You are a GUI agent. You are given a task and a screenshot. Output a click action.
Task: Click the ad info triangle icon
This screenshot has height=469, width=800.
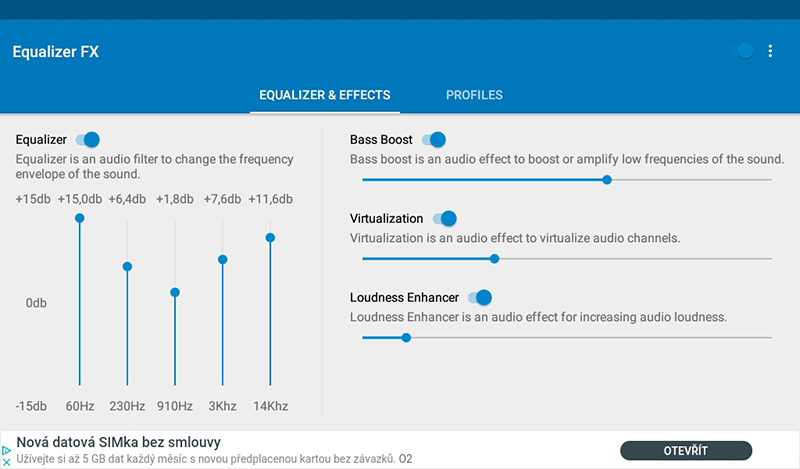pyautogui.click(x=7, y=451)
